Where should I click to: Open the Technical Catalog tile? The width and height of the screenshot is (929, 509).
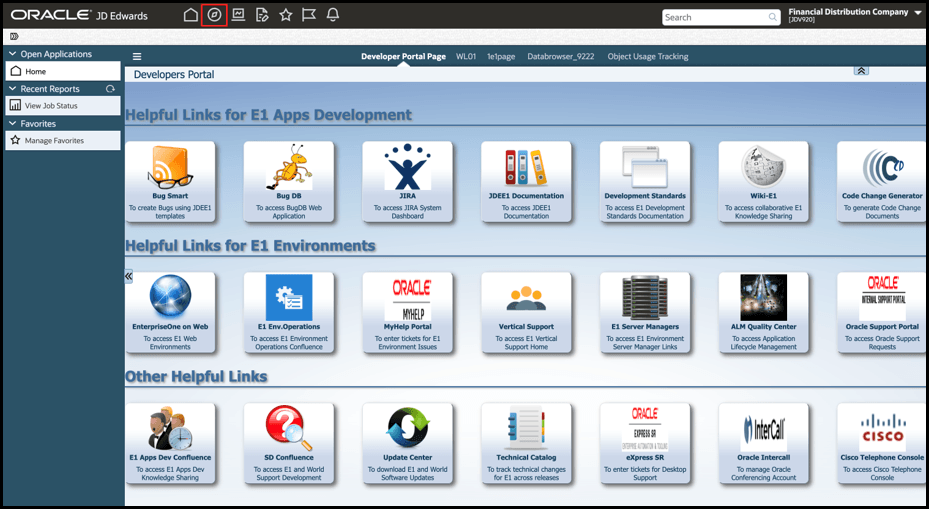click(x=526, y=444)
